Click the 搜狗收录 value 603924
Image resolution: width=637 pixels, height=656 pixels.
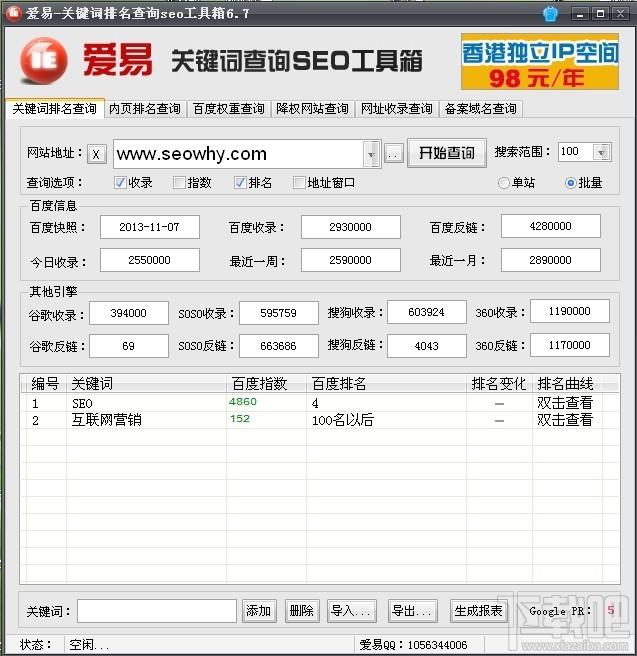(x=427, y=312)
